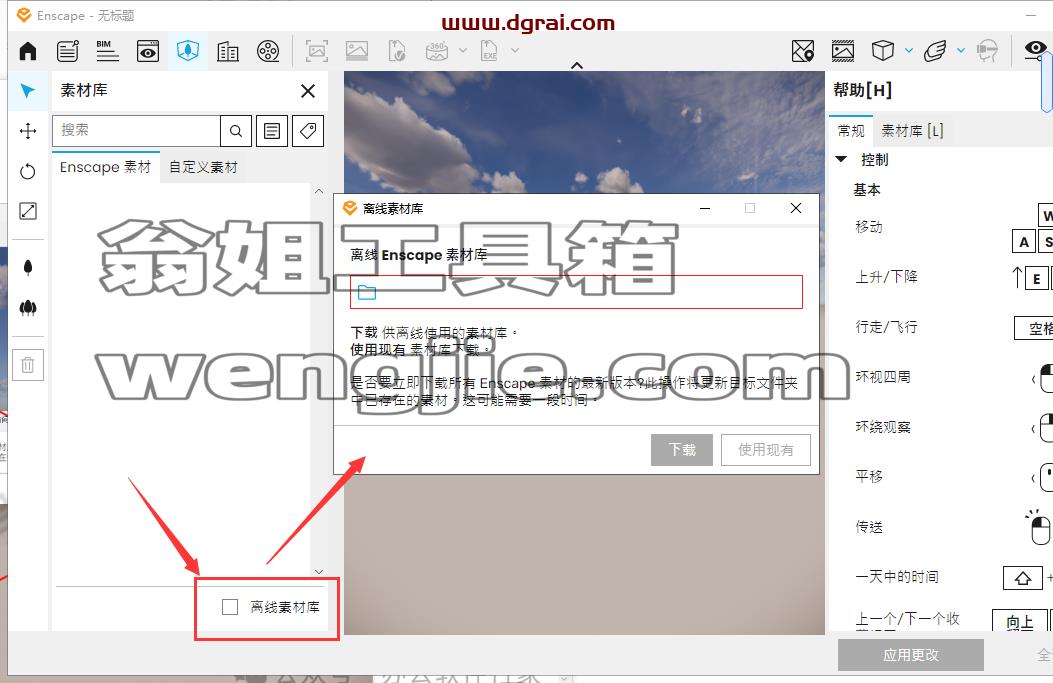Click the EXE standalone export icon
The image size is (1053, 683).
489,51
